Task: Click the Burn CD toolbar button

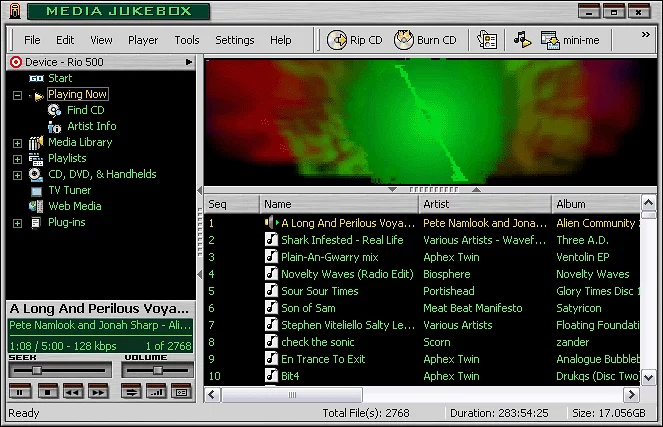Action: pyautogui.click(x=425, y=40)
